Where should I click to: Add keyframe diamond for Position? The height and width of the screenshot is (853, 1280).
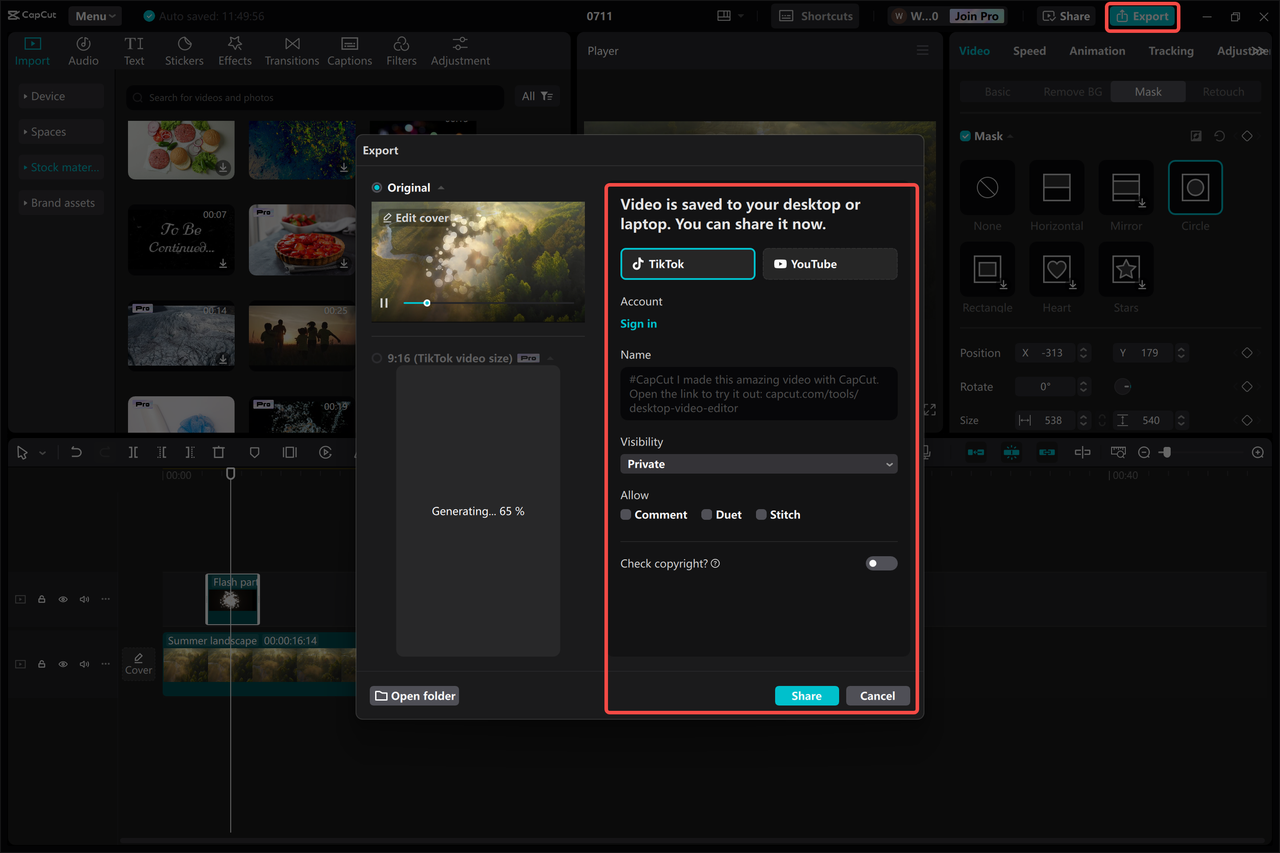coord(1247,353)
